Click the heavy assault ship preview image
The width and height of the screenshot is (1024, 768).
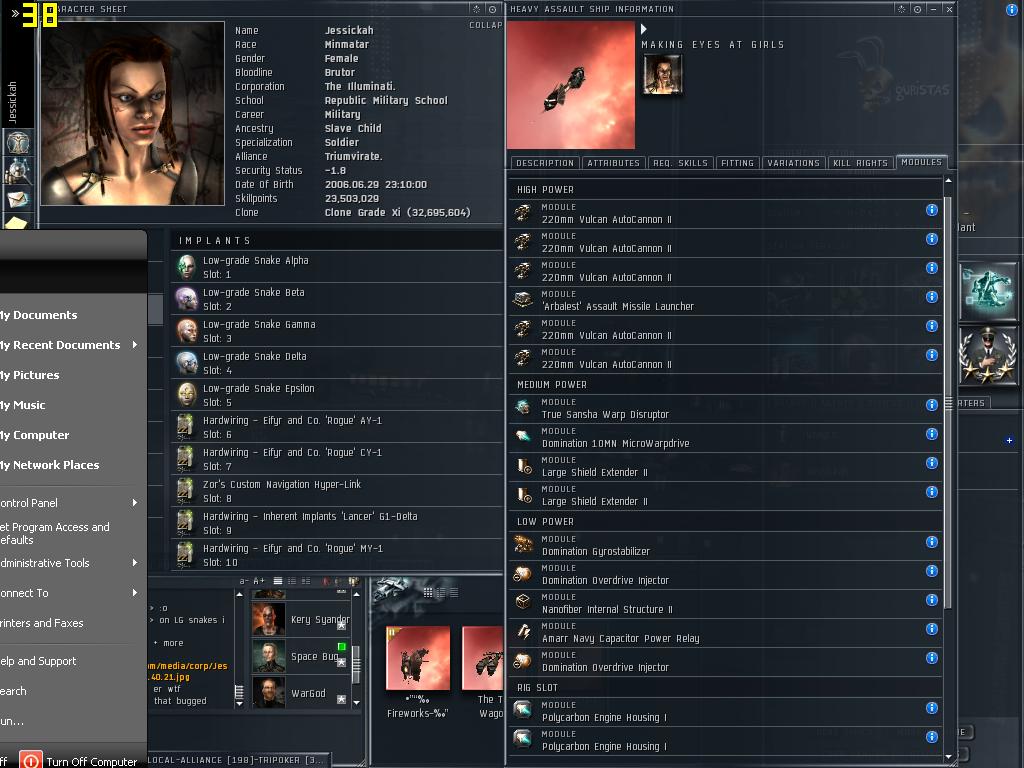tap(571, 85)
